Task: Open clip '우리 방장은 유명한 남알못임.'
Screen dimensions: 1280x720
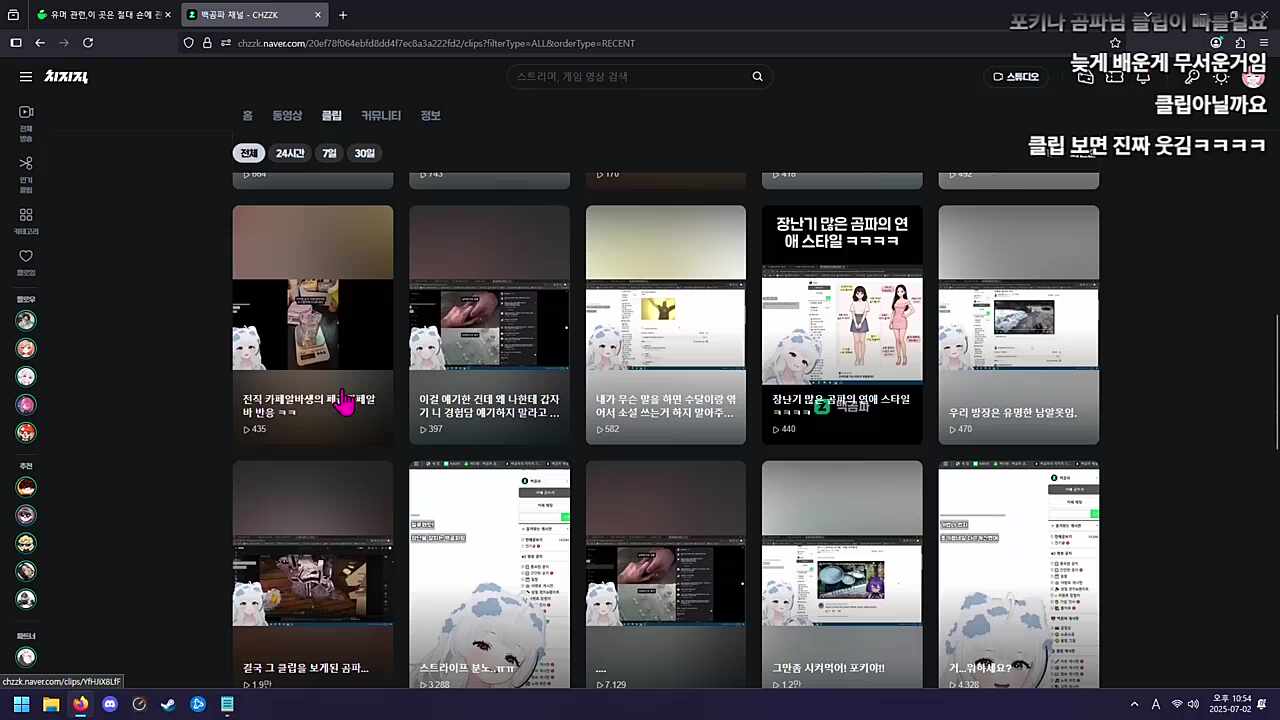Action: (1019, 325)
